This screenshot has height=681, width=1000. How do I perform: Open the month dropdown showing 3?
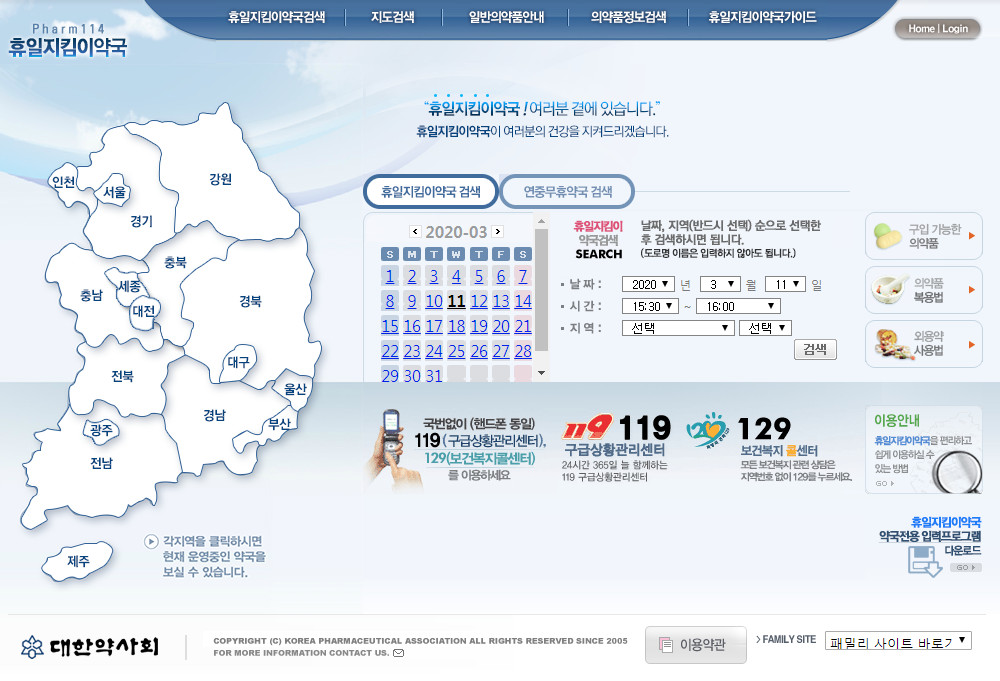coord(720,284)
